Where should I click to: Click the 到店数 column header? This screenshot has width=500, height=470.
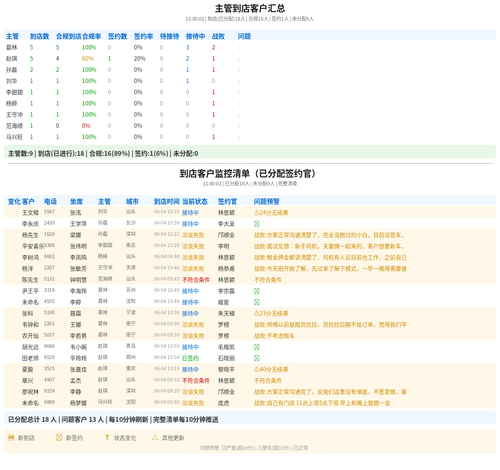39,36
